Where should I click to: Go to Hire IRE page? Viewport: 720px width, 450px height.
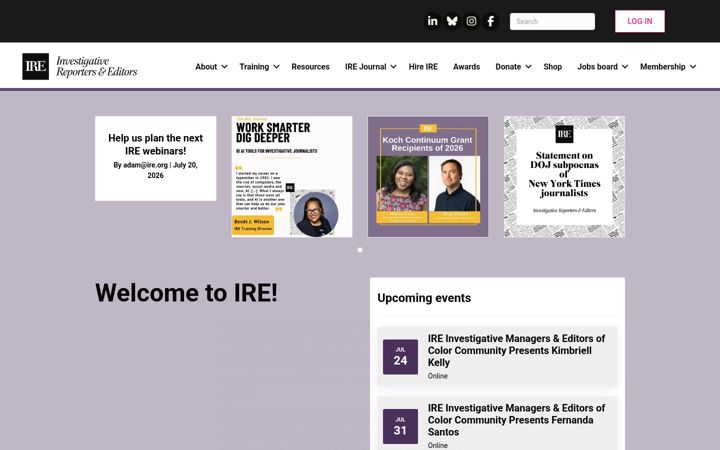pos(423,67)
